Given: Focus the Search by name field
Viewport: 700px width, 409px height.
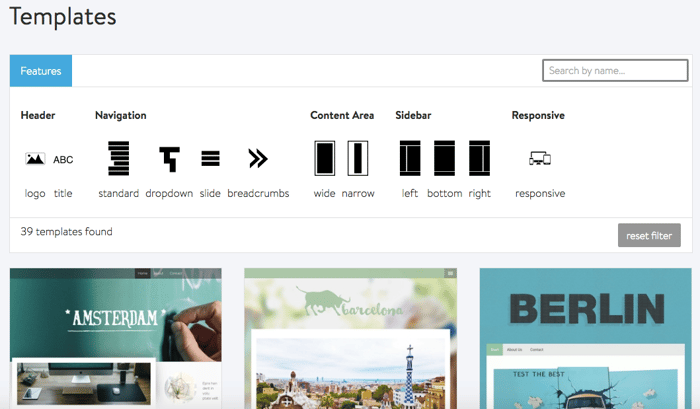Looking at the screenshot, I should 615,71.
